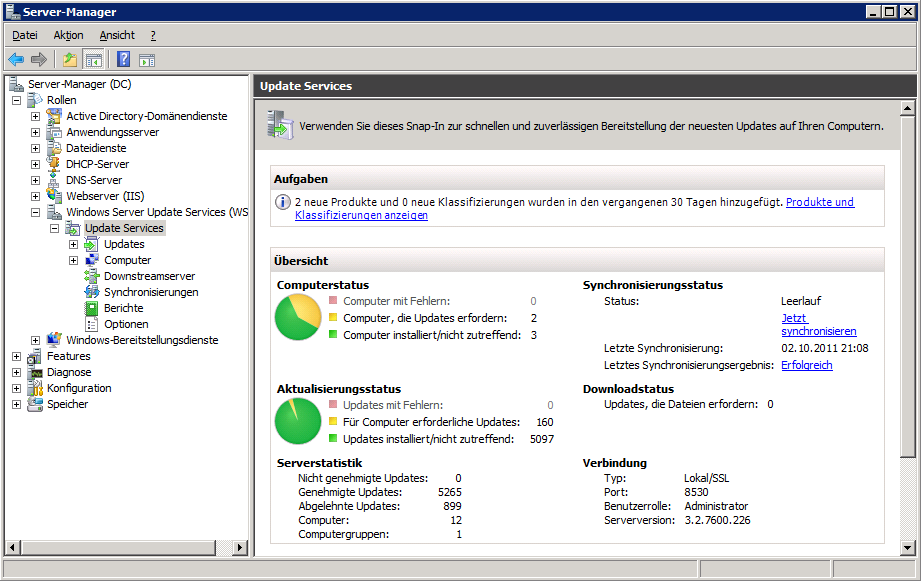Screen dimensions: 921x581
Task: Click scroll up arrow in content pane
Action: pyautogui.click(x=907, y=108)
